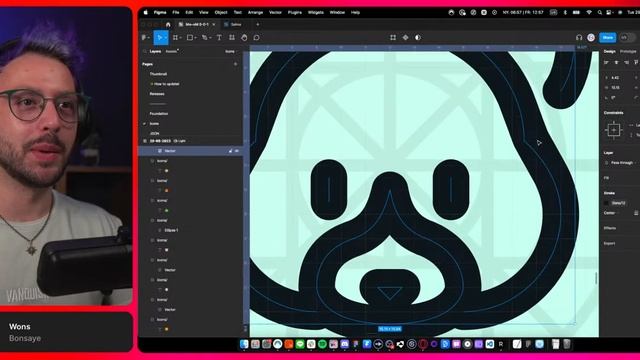Open Pen tool dropdown arrow
Image resolution: width=640 pixels, height=360 pixels.
click(210, 38)
